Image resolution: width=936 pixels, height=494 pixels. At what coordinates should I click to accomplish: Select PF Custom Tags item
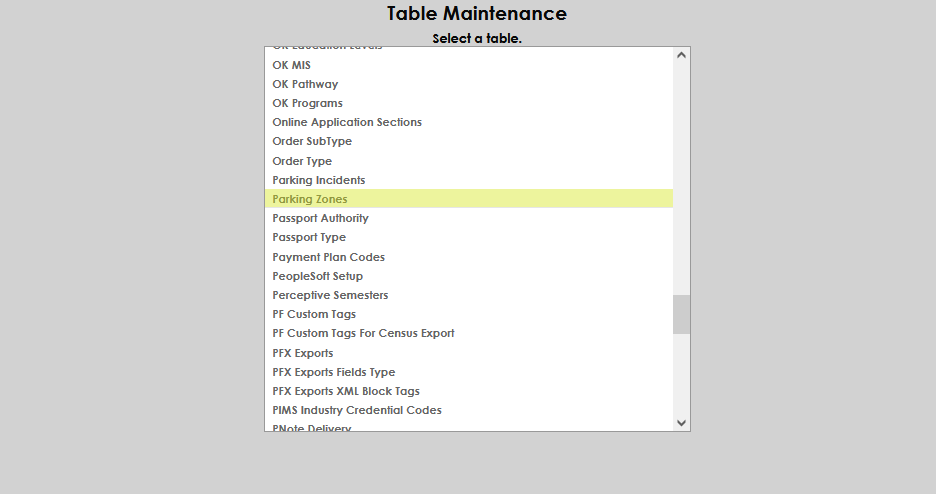click(314, 314)
